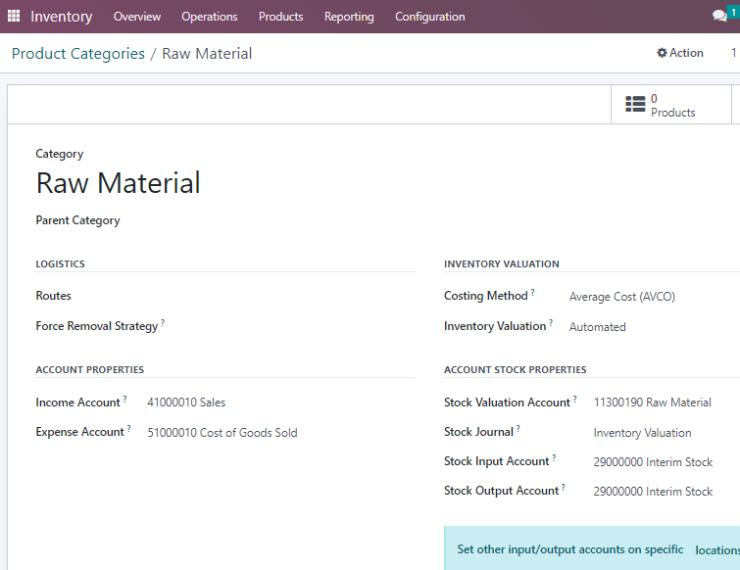Open the 0 Products stat button
Viewport: 740px width, 570px height.
pos(671,105)
